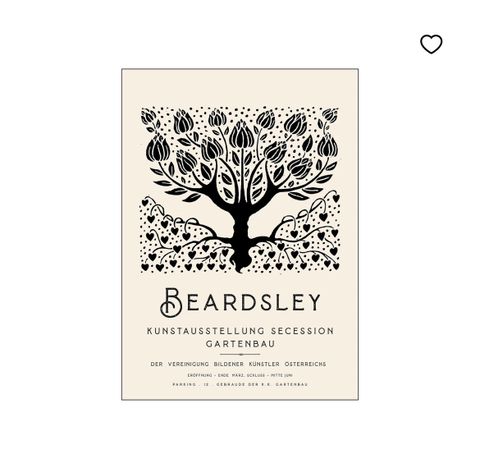Click the central tulip flower atop tree
The width and height of the screenshot is (480, 473).
pyautogui.click(x=242, y=135)
